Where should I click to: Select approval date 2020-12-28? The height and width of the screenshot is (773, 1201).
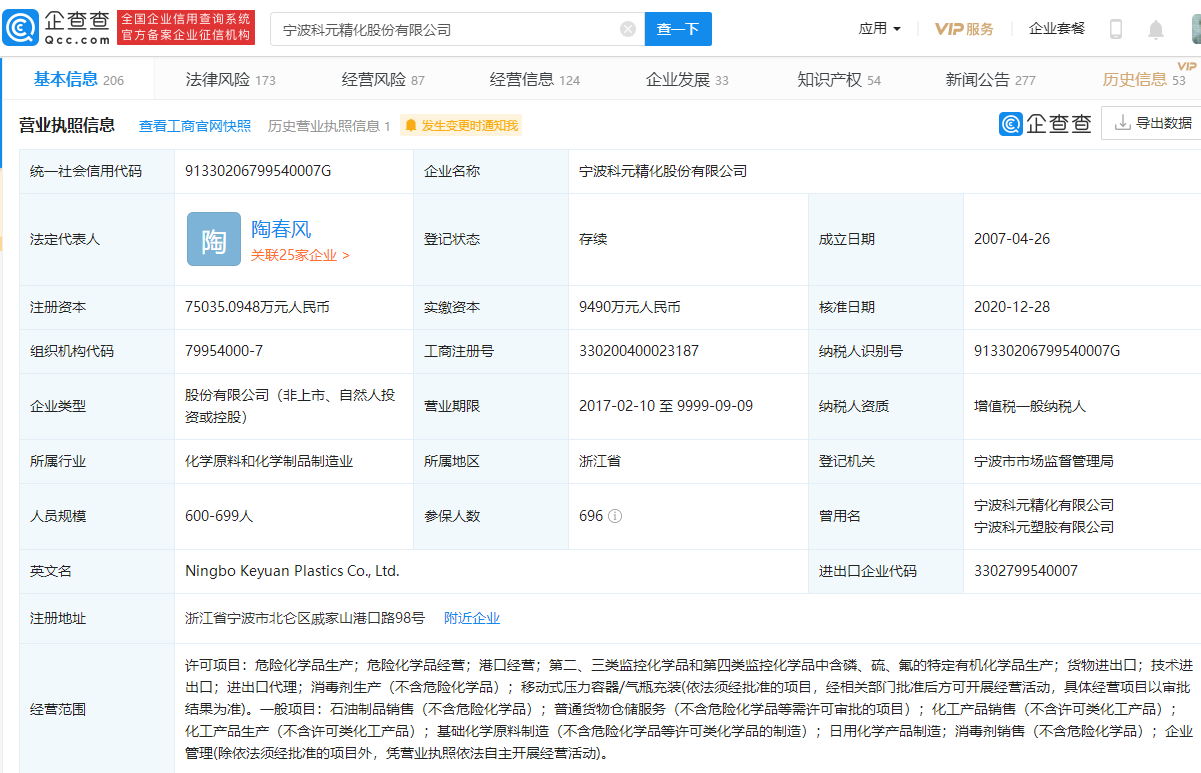click(1012, 307)
